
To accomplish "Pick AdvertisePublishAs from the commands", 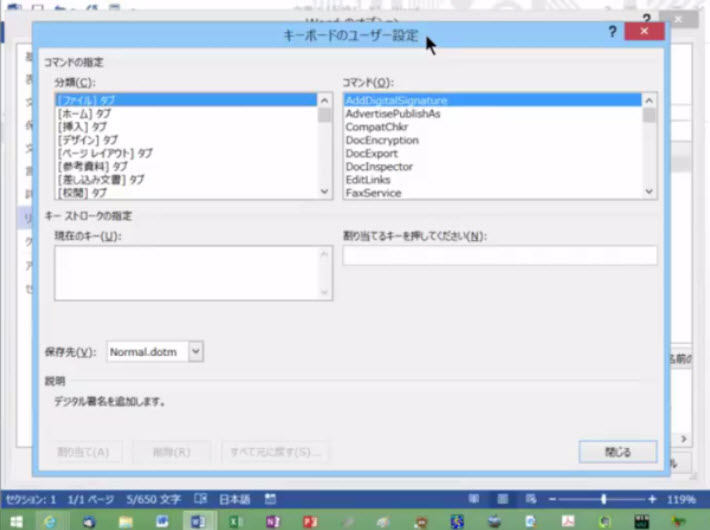I will 393,114.
